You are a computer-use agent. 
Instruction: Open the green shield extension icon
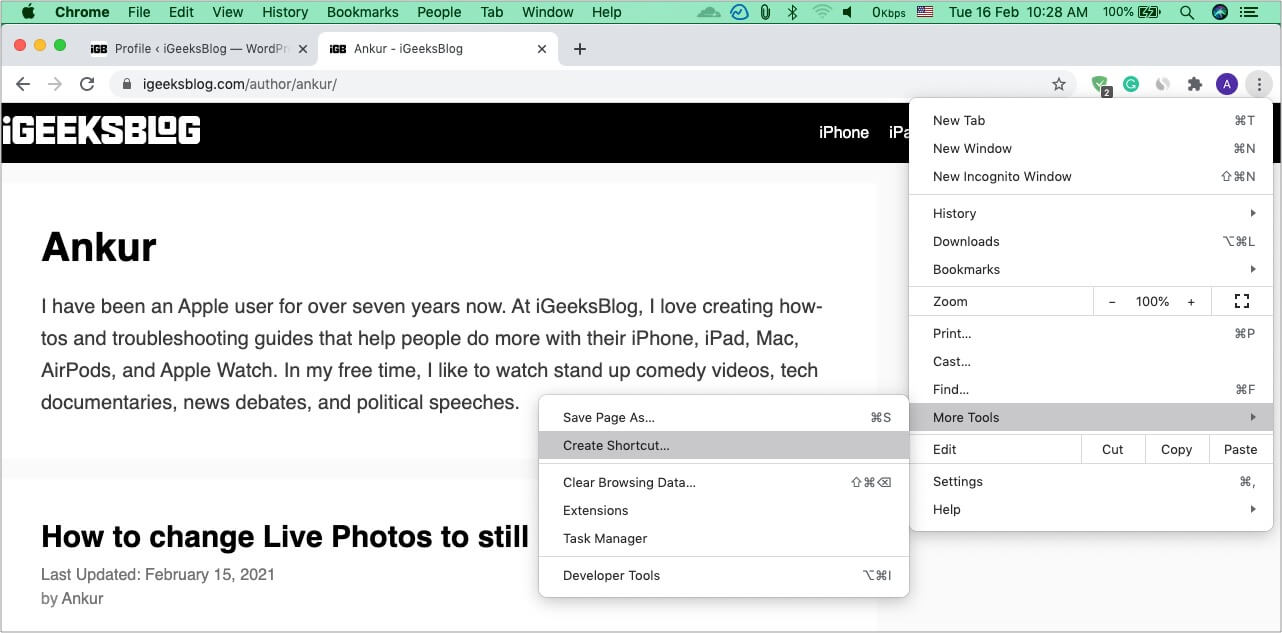[1100, 85]
